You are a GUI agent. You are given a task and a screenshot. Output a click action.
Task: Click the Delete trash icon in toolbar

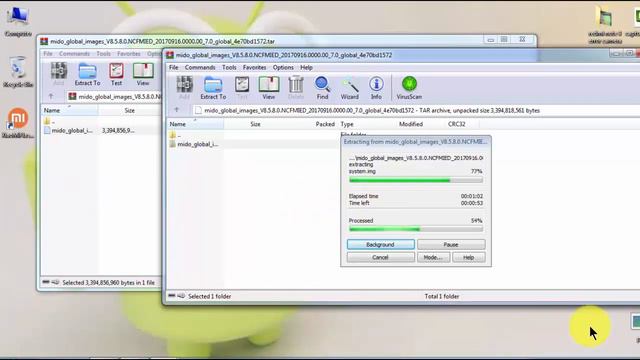coord(296,87)
